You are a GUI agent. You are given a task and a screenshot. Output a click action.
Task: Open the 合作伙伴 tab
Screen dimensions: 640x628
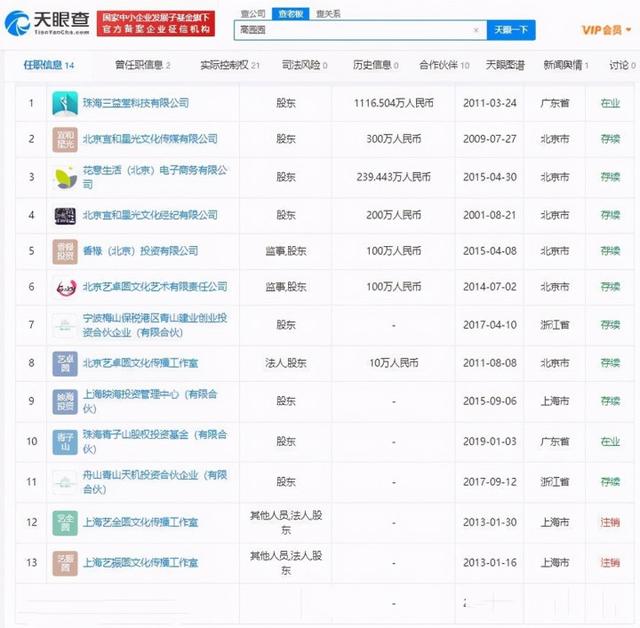coord(444,65)
